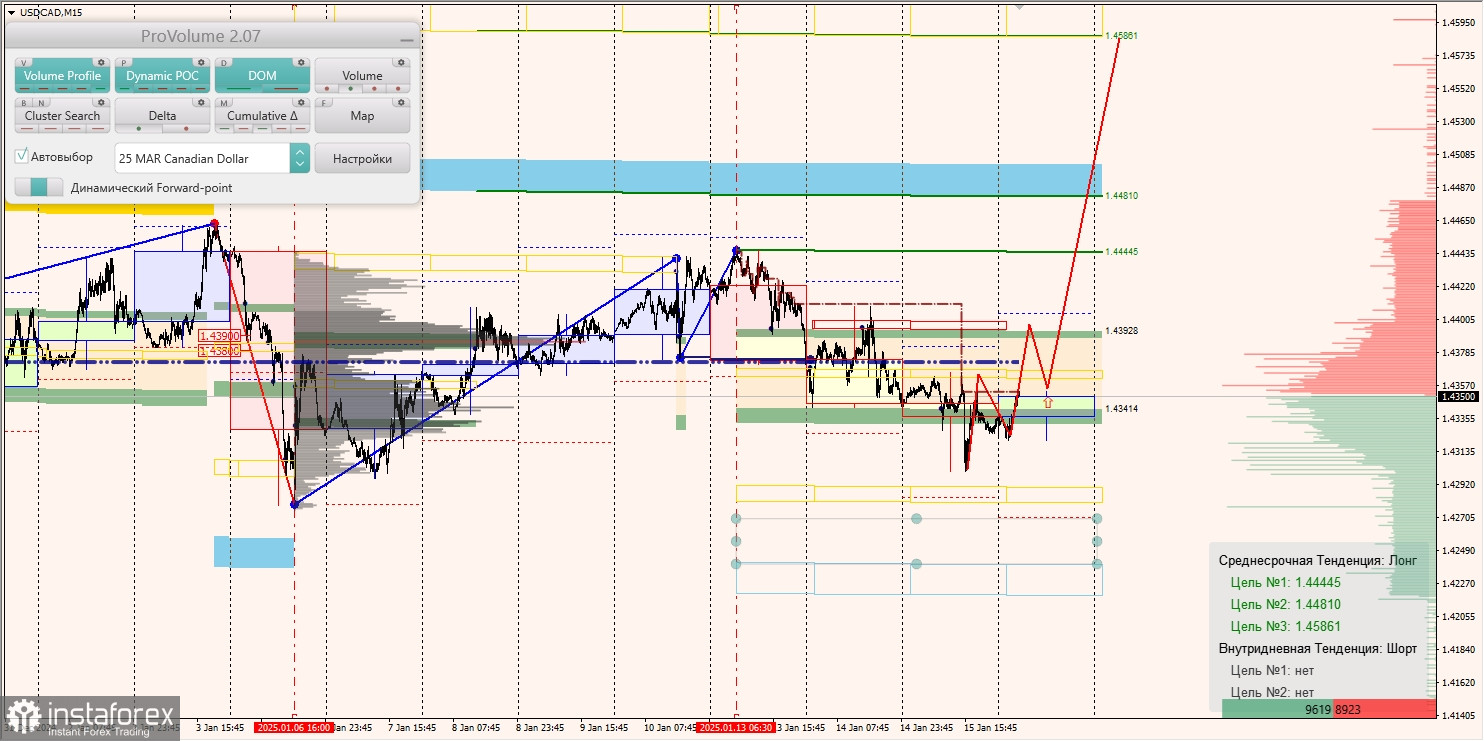Click the F hotkey tag on Map
The width and height of the screenshot is (1484, 741).
point(324,103)
